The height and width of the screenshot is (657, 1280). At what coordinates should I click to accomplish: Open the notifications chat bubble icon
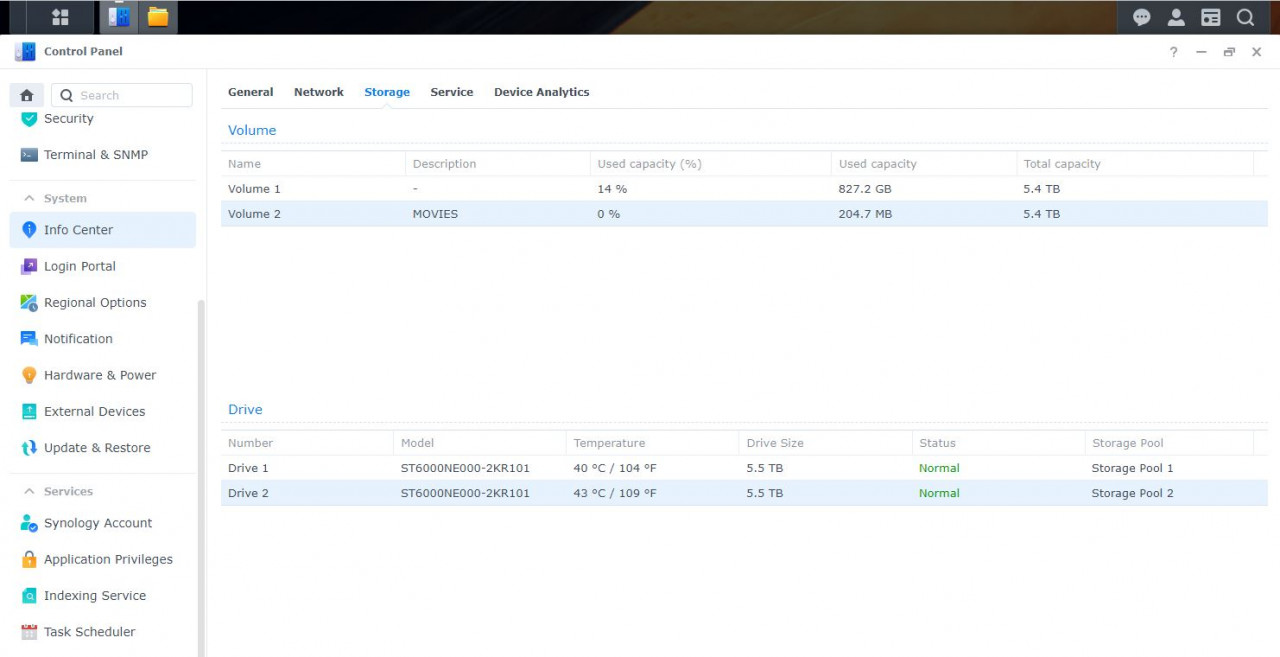pyautogui.click(x=1142, y=17)
